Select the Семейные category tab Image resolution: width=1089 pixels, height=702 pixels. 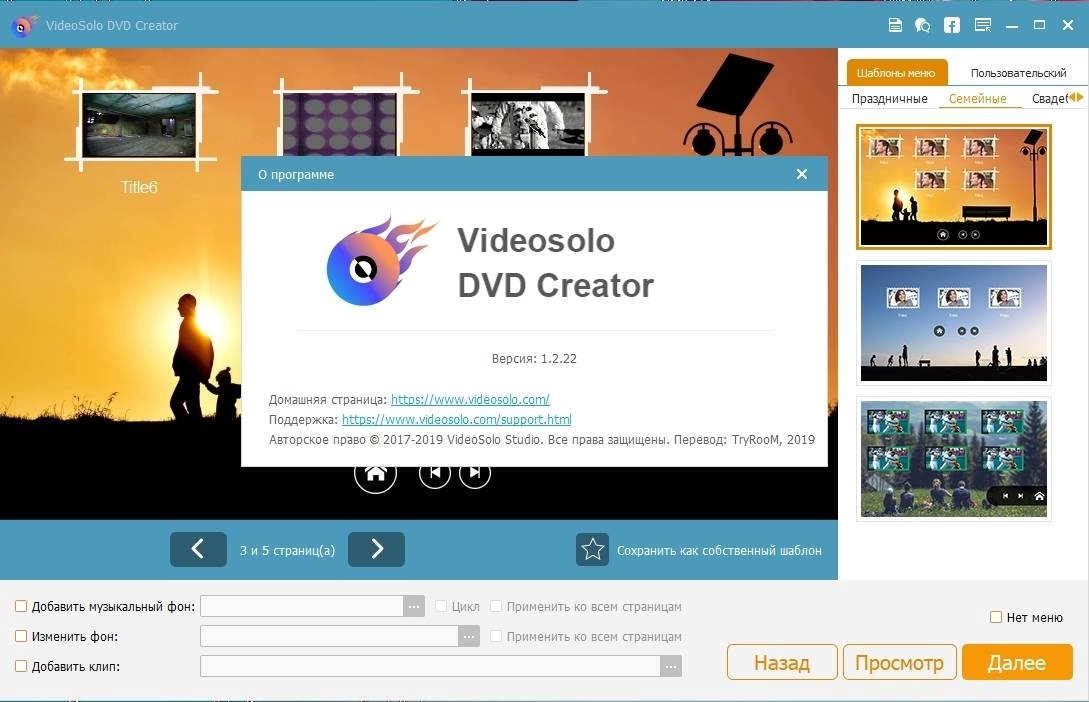(977, 99)
